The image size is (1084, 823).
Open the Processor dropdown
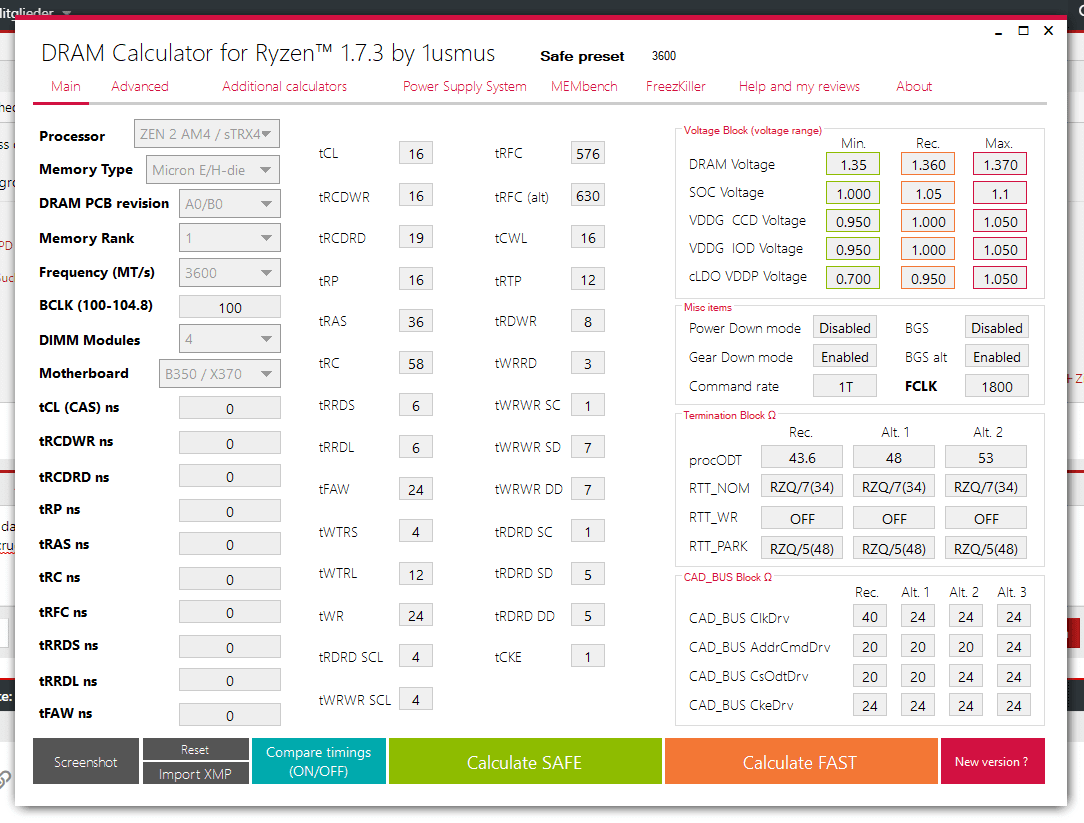tap(207, 134)
